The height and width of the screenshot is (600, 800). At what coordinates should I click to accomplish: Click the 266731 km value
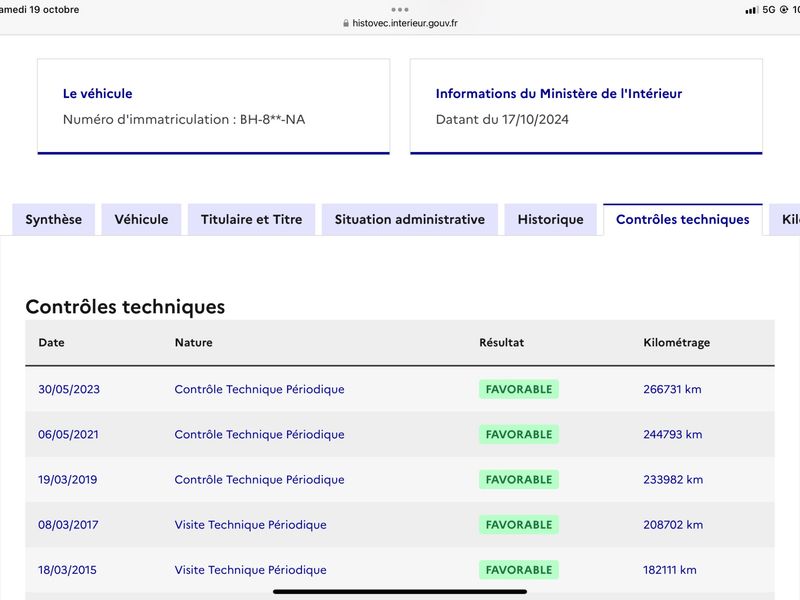point(672,389)
